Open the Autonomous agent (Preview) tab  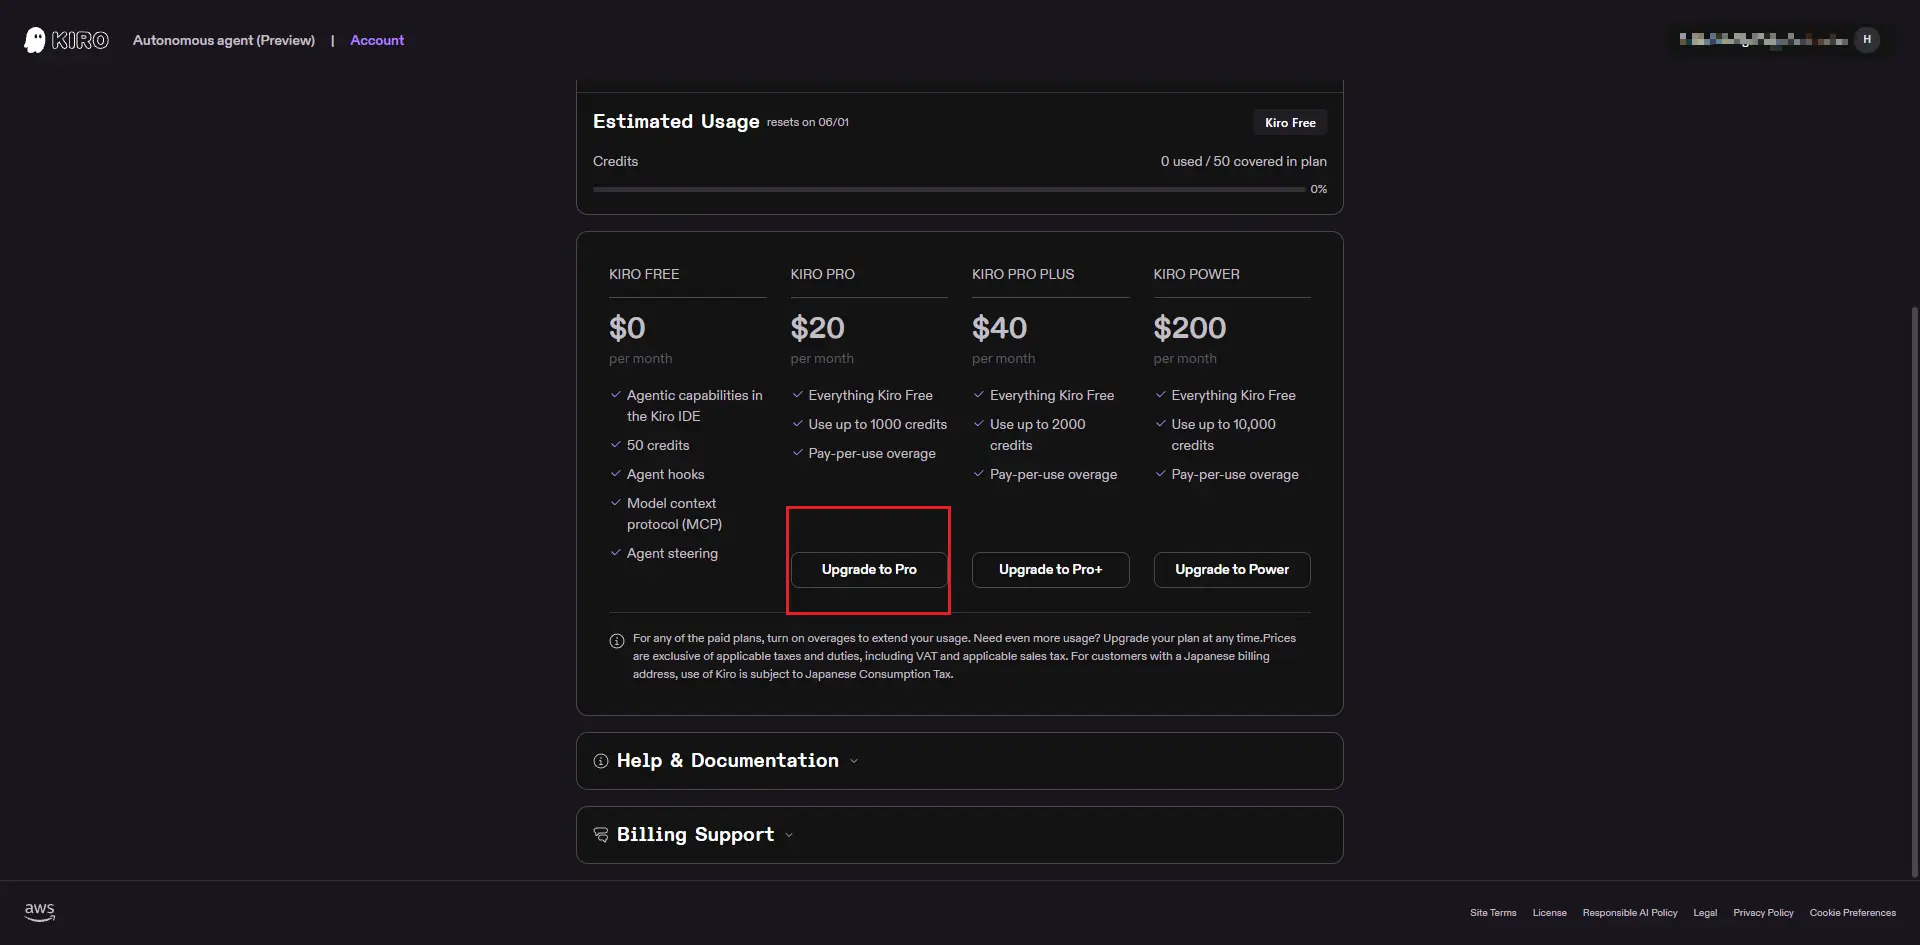pyautogui.click(x=224, y=40)
